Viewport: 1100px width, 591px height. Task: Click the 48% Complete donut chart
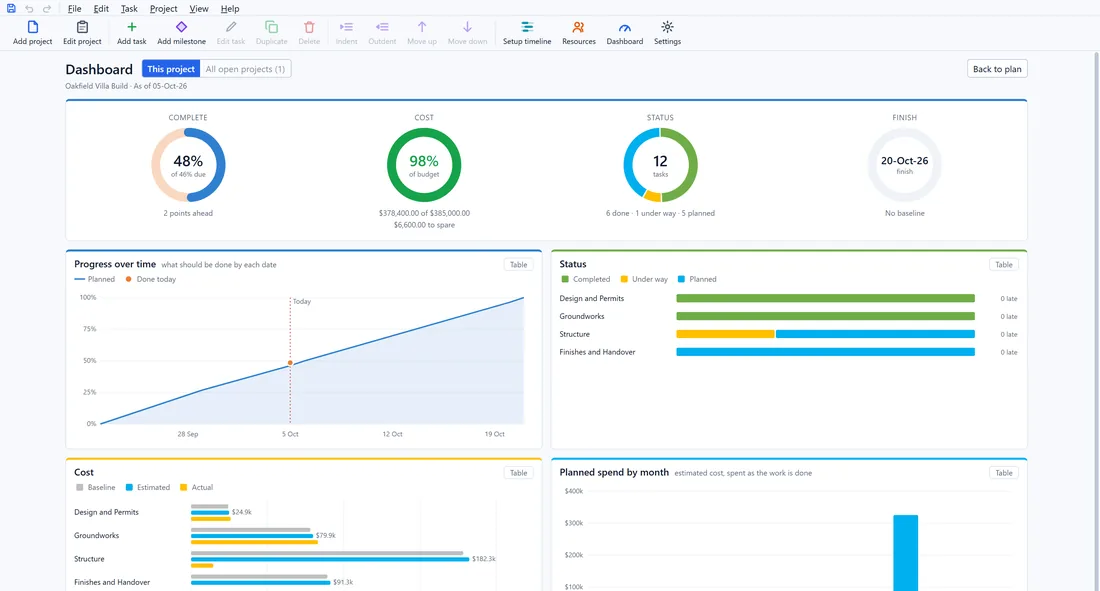[x=188, y=165]
